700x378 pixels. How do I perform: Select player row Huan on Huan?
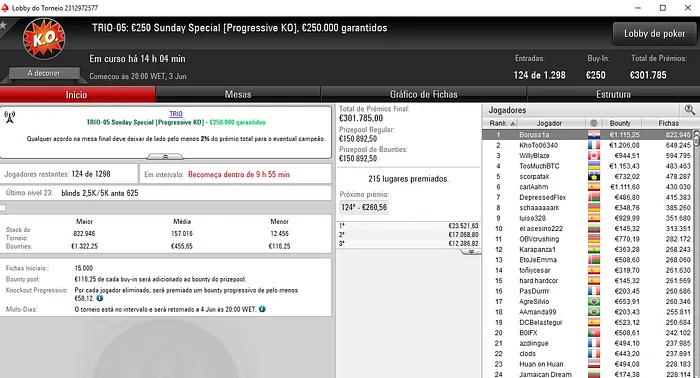pos(588,364)
